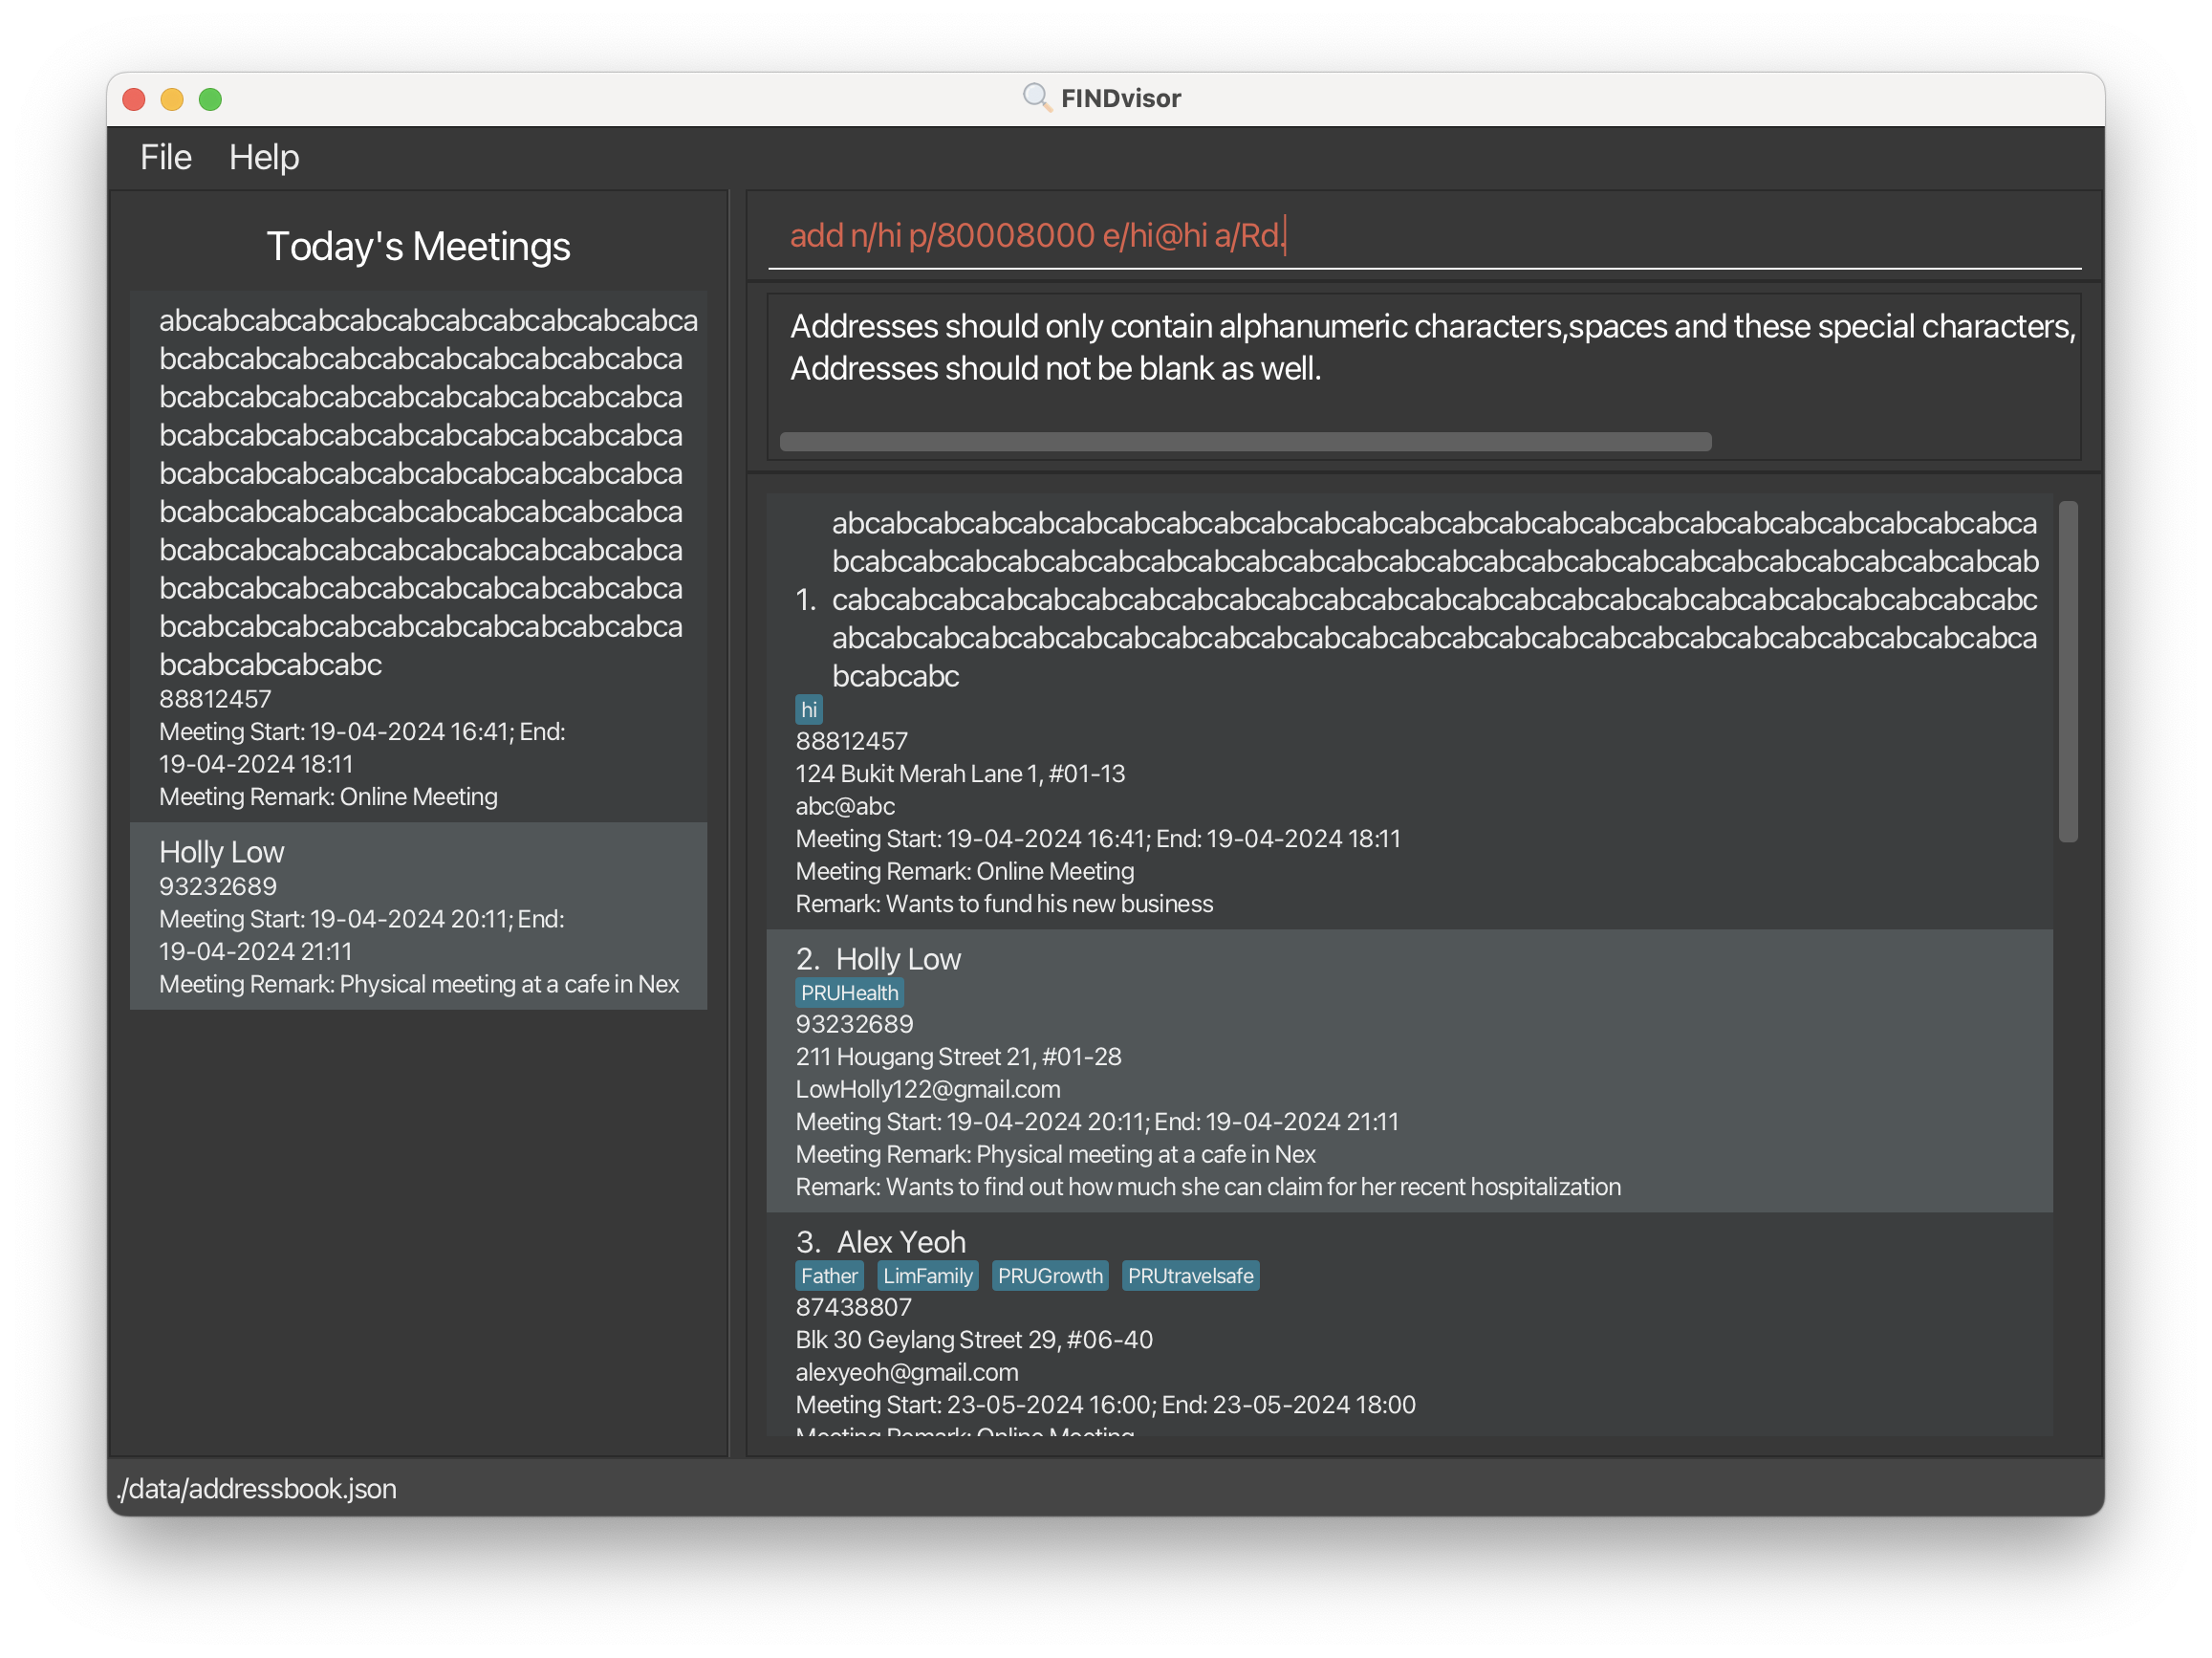The image size is (2212, 1658).
Task: Click the PRUGrowth tag
Action: pos(1049,1276)
